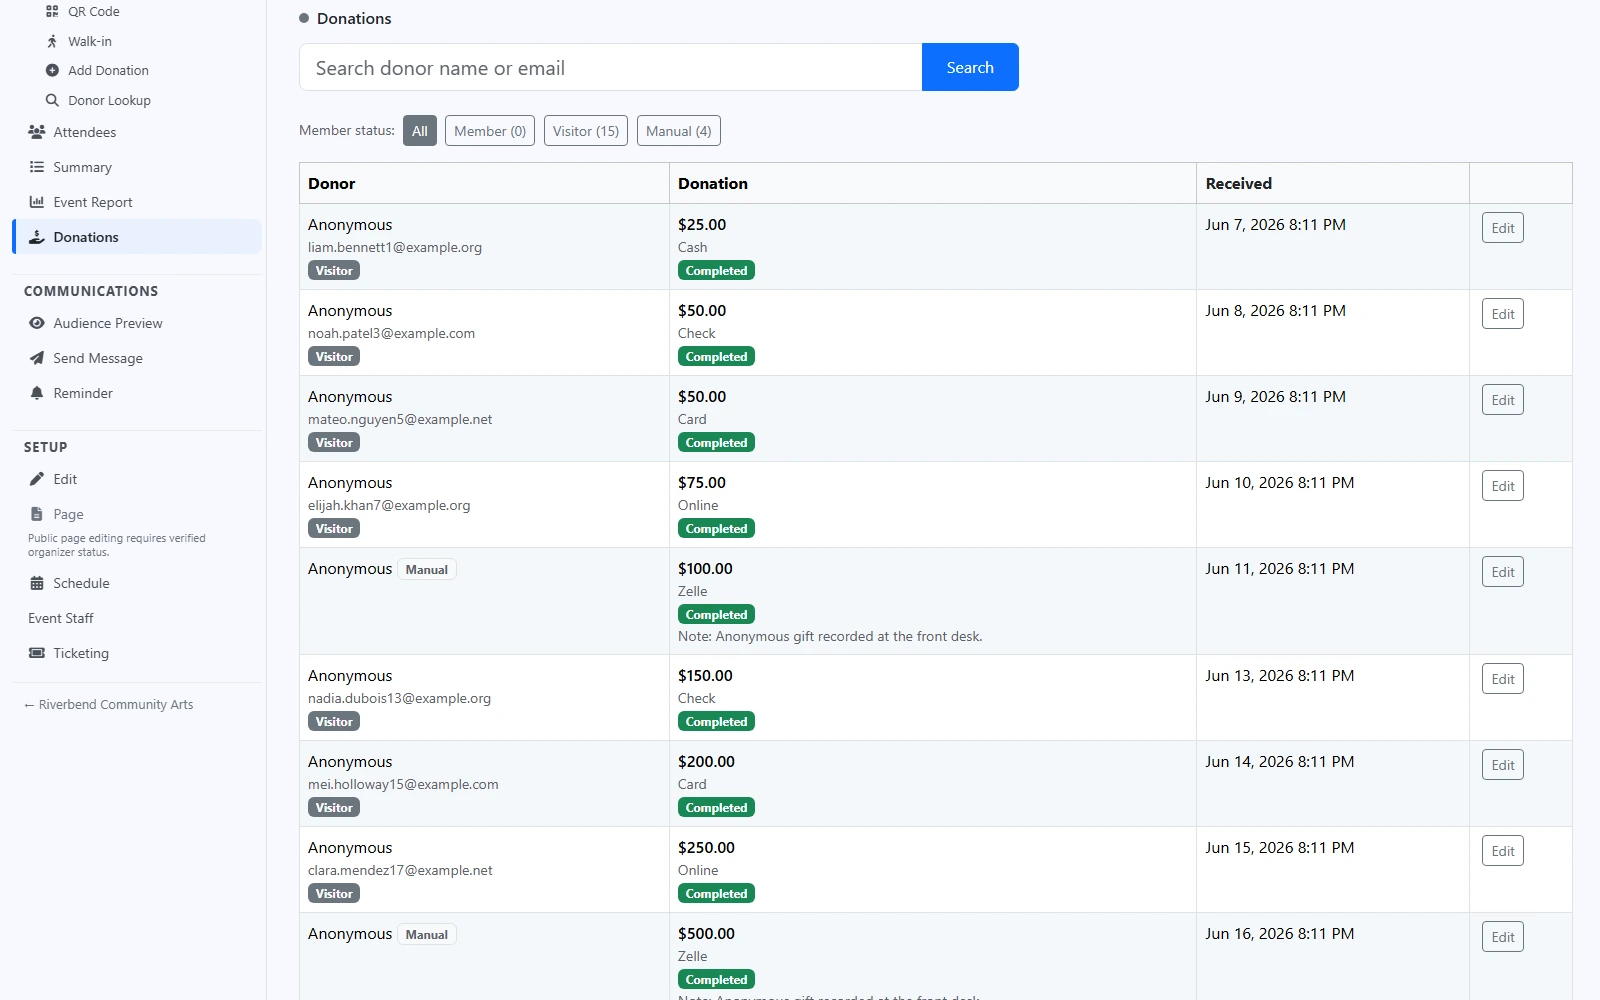Image resolution: width=1600 pixels, height=1000 pixels.
Task: Return to Riverbend Community Arts
Action: tap(109, 704)
